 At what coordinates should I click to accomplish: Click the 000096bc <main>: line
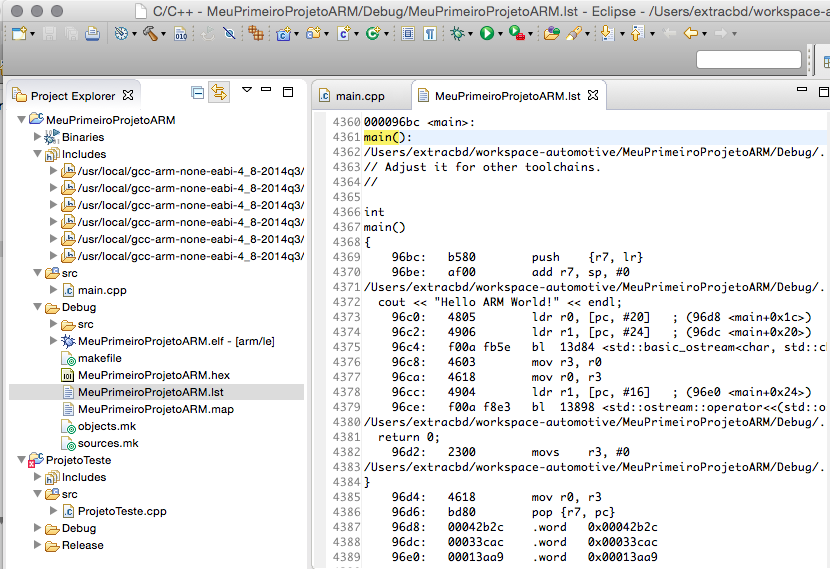click(419, 122)
